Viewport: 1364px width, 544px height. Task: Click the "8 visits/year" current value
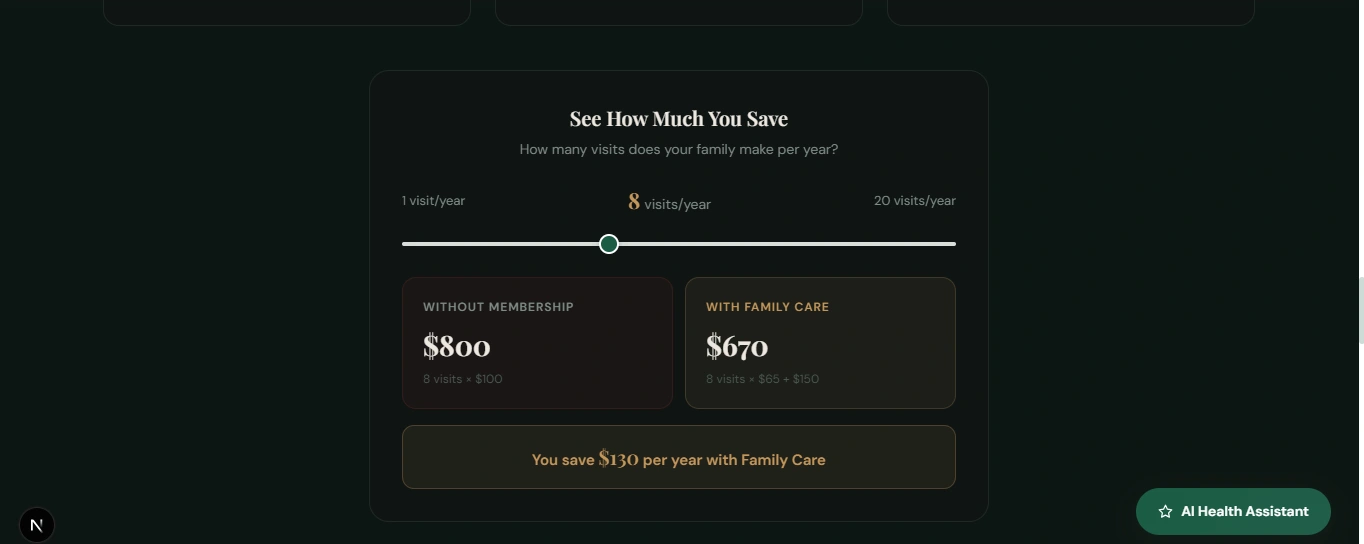point(669,203)
